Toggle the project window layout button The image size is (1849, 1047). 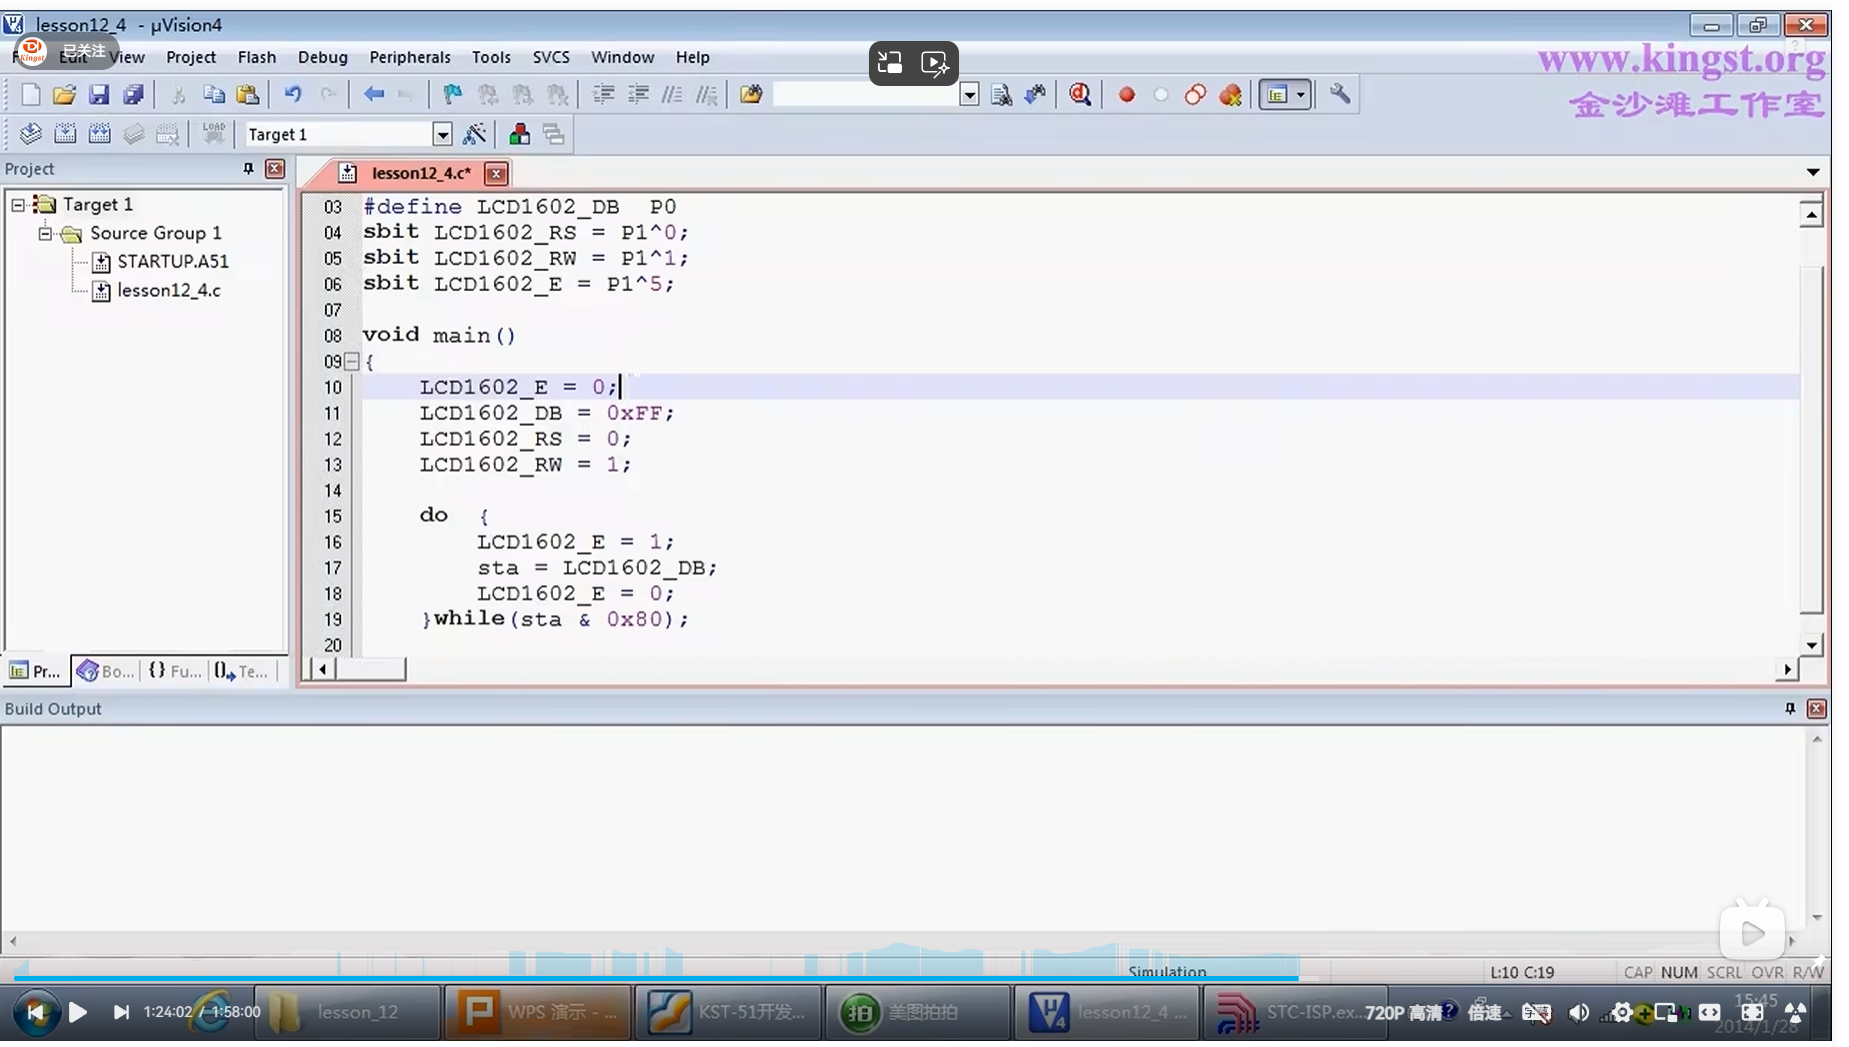(x=1277, y=95)
